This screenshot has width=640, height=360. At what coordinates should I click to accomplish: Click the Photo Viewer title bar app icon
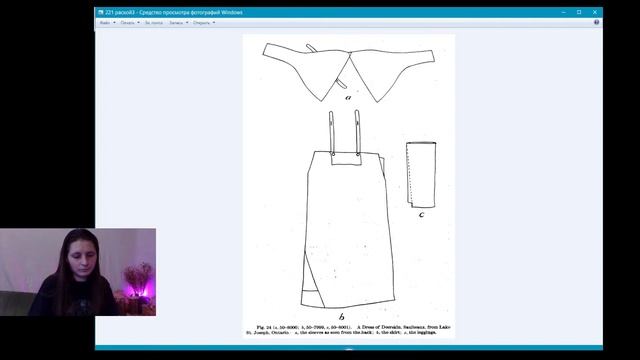coord(101,12)
